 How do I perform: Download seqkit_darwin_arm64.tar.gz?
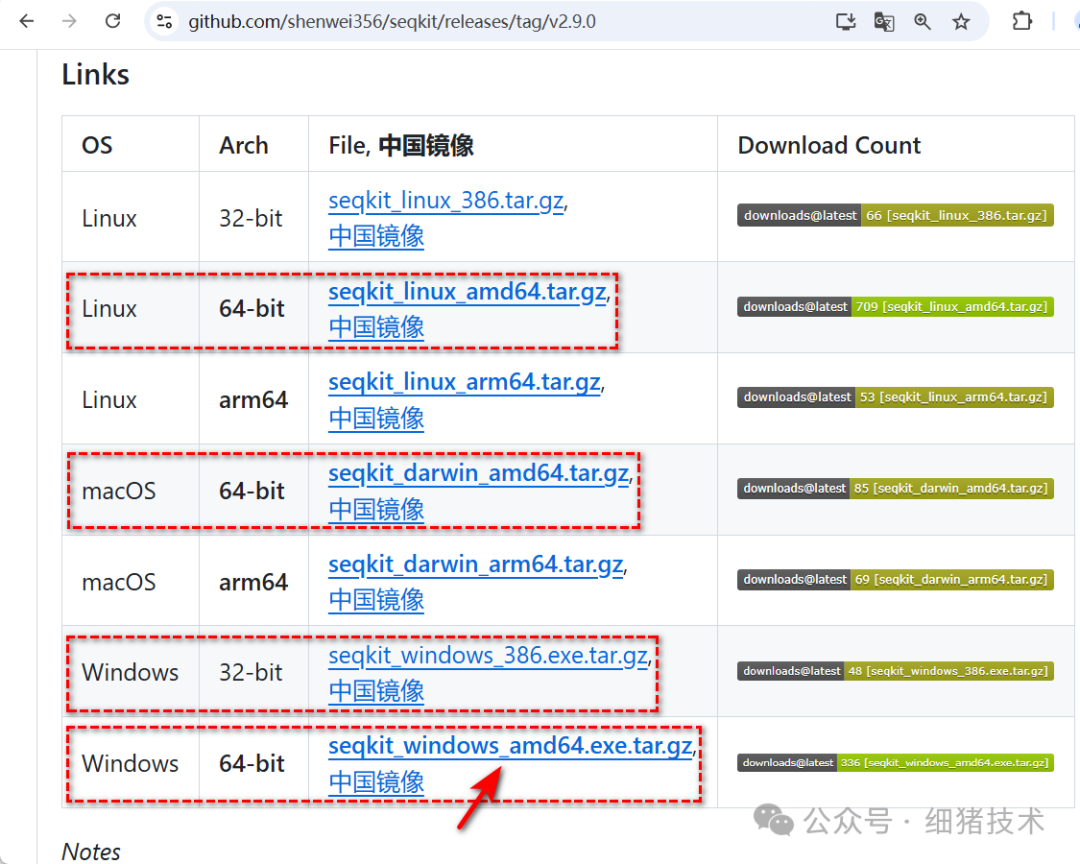(x=475, y=564)
